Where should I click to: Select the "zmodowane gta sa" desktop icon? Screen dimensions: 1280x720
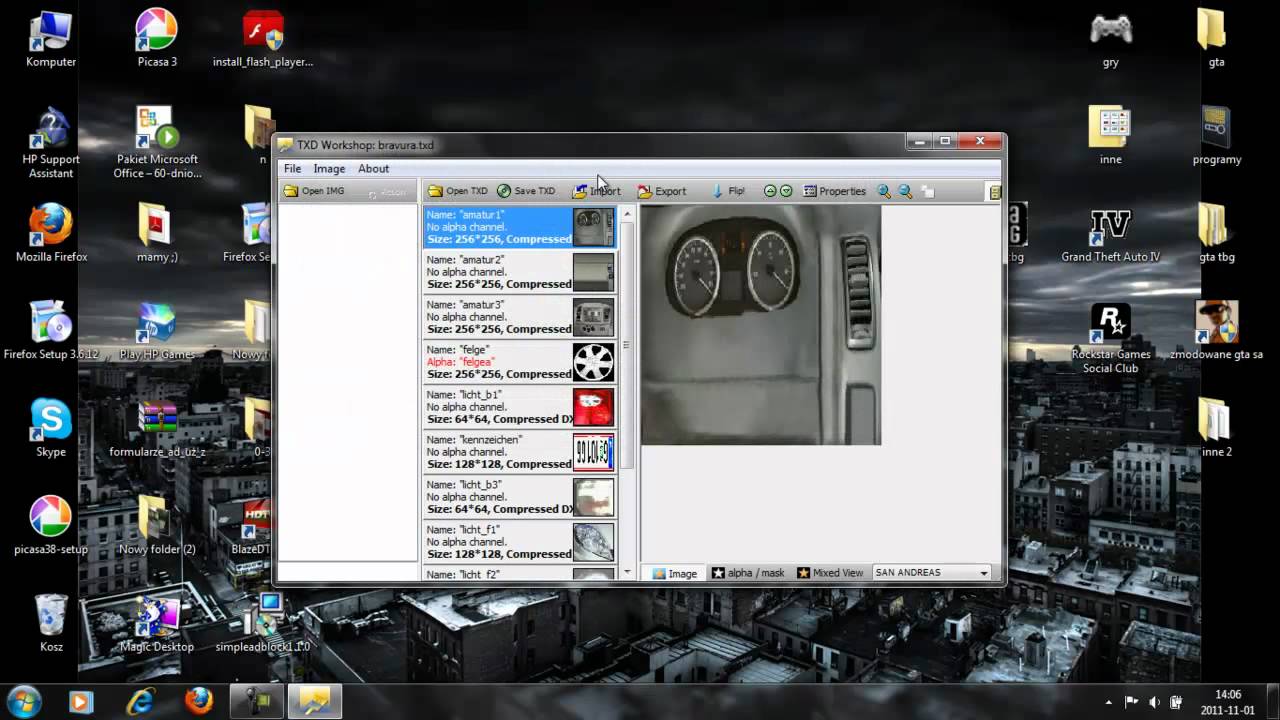click(x=1216, y=332)
